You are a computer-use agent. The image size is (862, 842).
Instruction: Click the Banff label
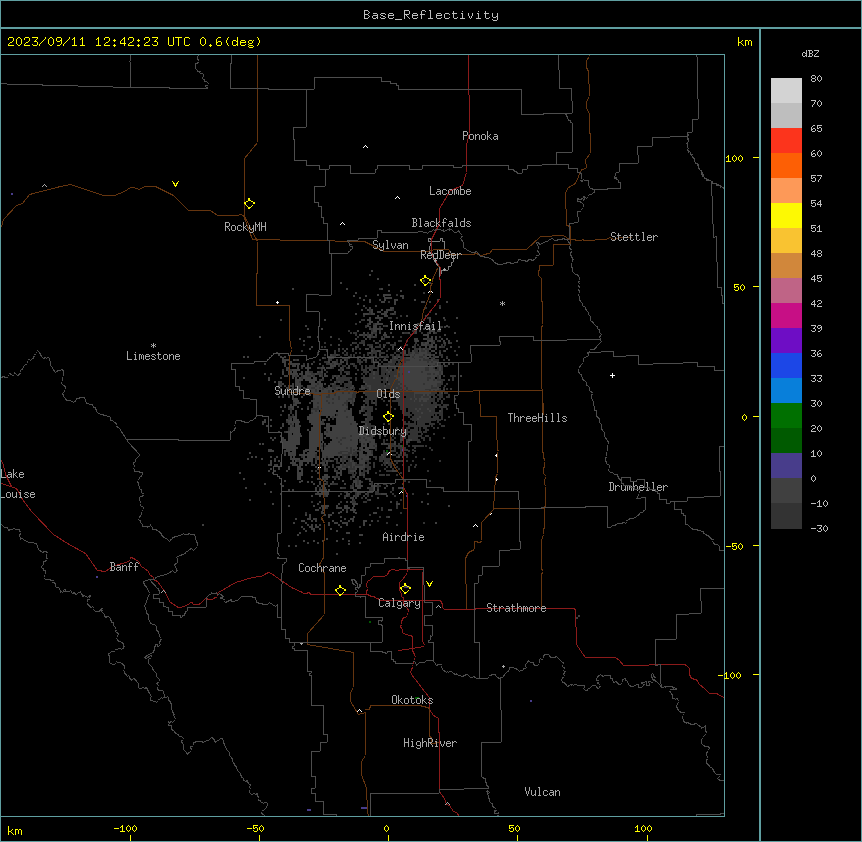(x=124, y=567)
